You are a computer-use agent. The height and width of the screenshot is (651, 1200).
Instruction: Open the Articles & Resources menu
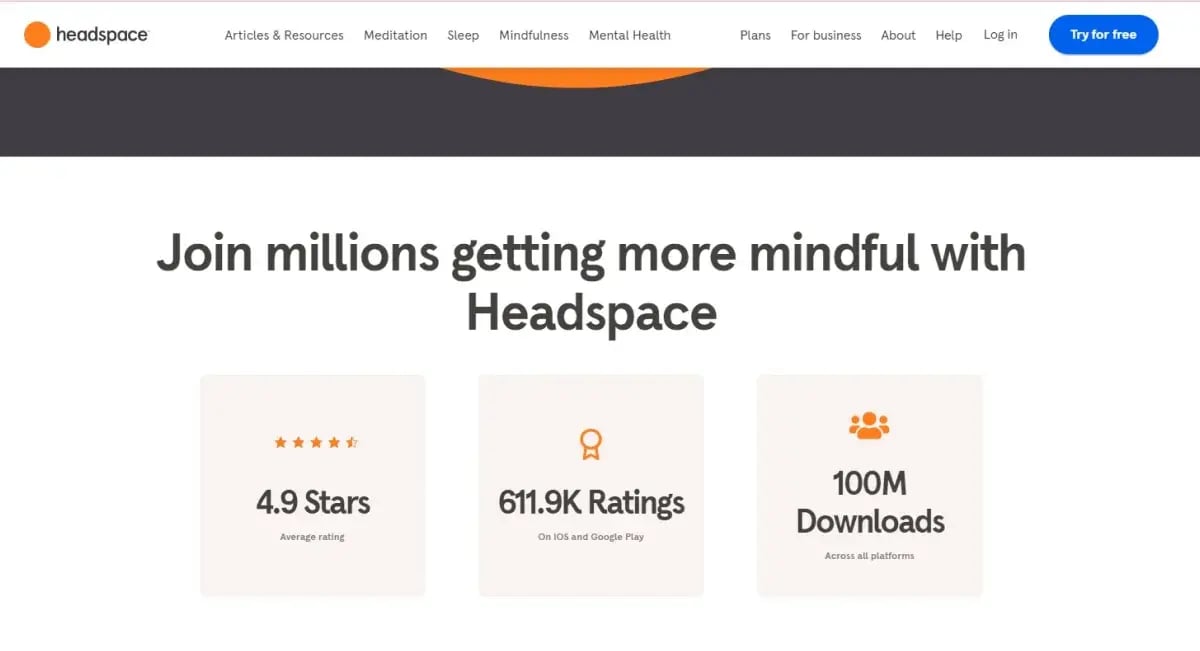[x=283, y=35]
